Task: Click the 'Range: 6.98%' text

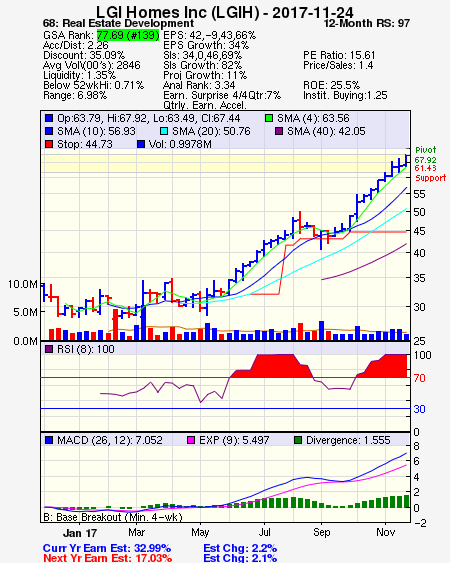Action: tap(75, 96)
